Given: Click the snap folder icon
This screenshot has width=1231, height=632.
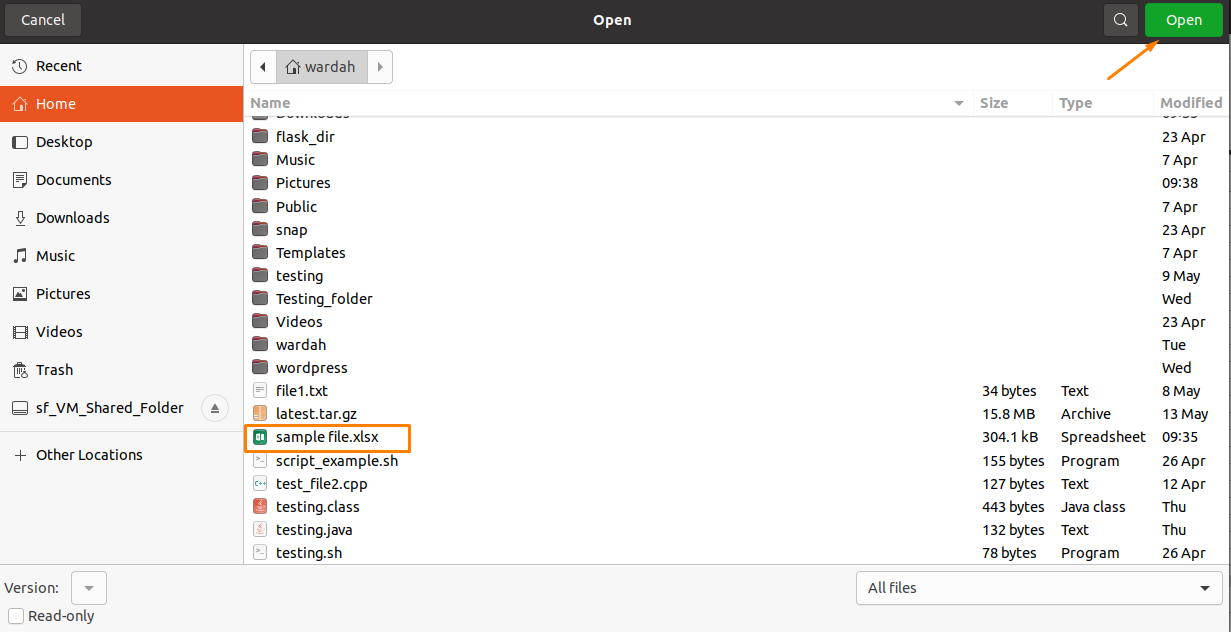Looking at the screenshot, I should click(260, 230).
